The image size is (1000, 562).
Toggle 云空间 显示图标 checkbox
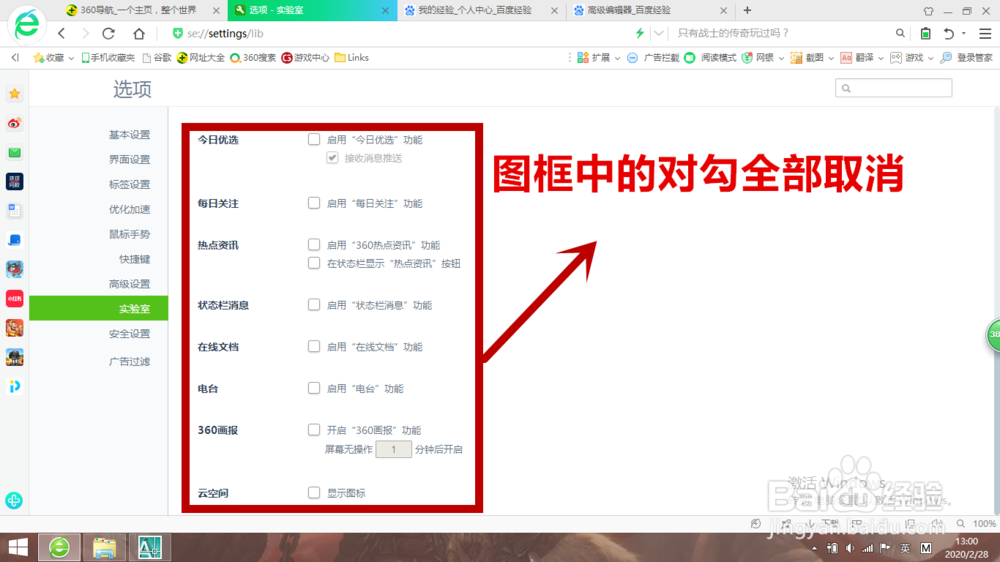[314, 492]
